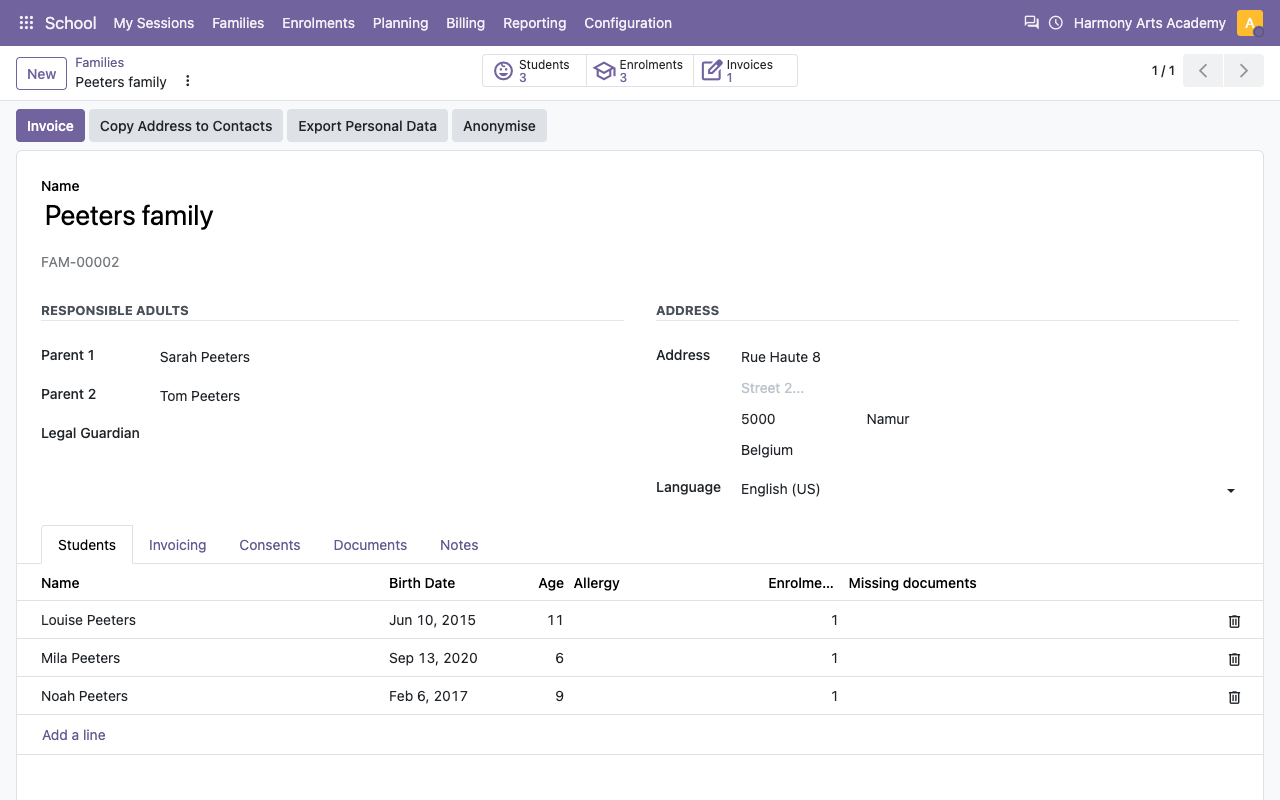Expand the Language dropdown arrow
The width and height of the screenshot is (1280, 800).
click(x=1231, y=490)
